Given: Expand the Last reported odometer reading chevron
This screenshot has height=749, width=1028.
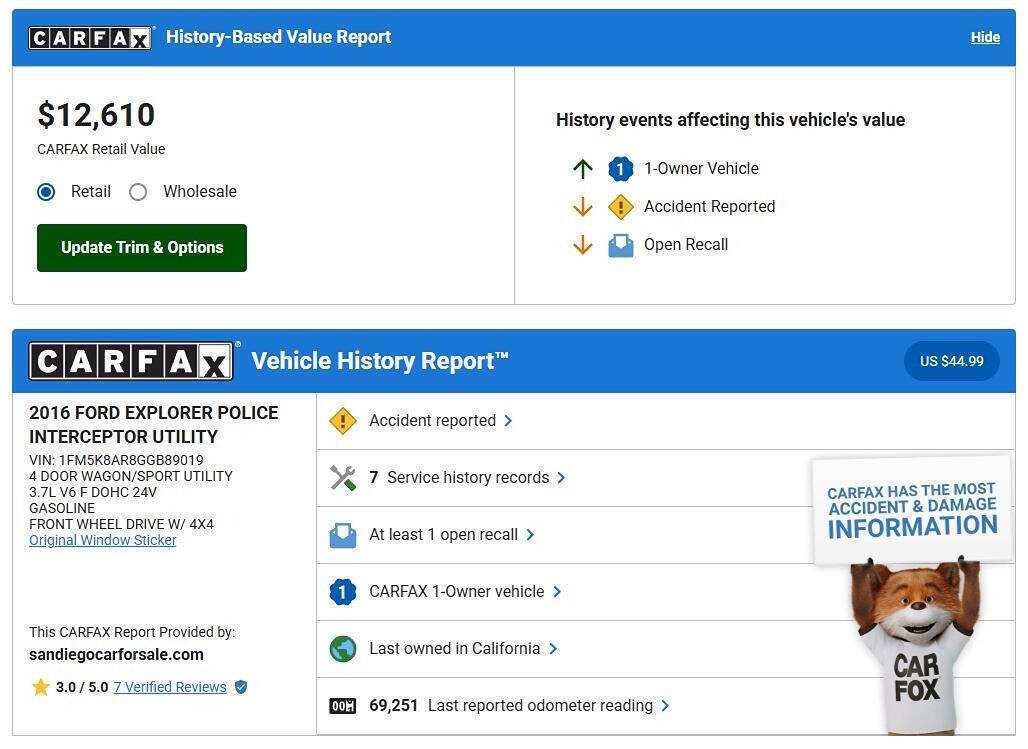Looking at the screenshot, I should click(x=665, y=706).
